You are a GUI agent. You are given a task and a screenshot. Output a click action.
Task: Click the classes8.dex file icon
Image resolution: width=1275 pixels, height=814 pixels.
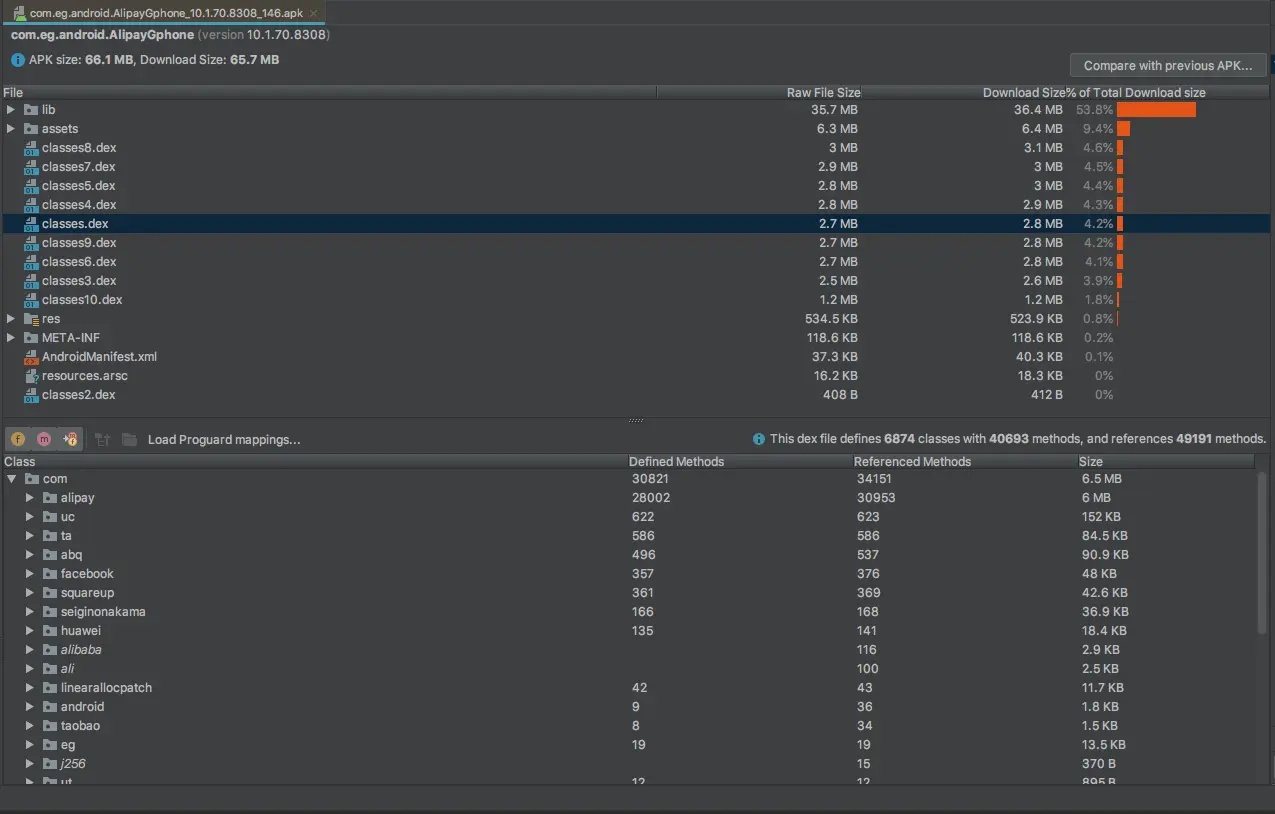(x=31, y=148)
